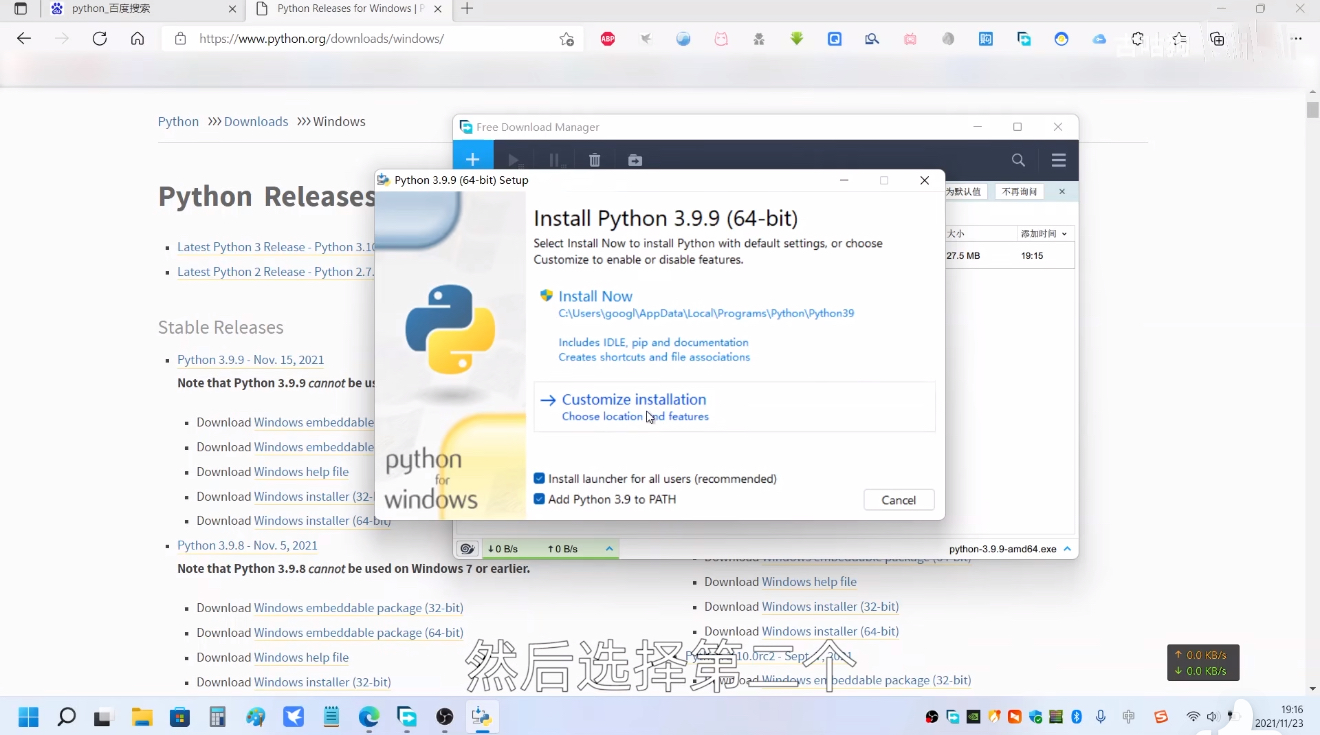This screenshot has width=1320, height=735.
Task: Delete the selected download via trash icon
Action: [594, 159]
